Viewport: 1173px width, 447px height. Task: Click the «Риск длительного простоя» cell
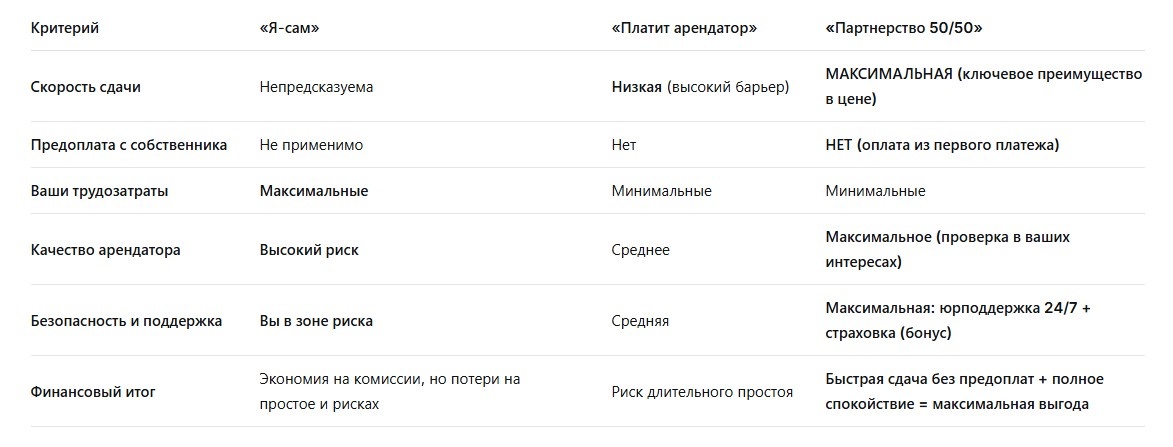[702, 391]
